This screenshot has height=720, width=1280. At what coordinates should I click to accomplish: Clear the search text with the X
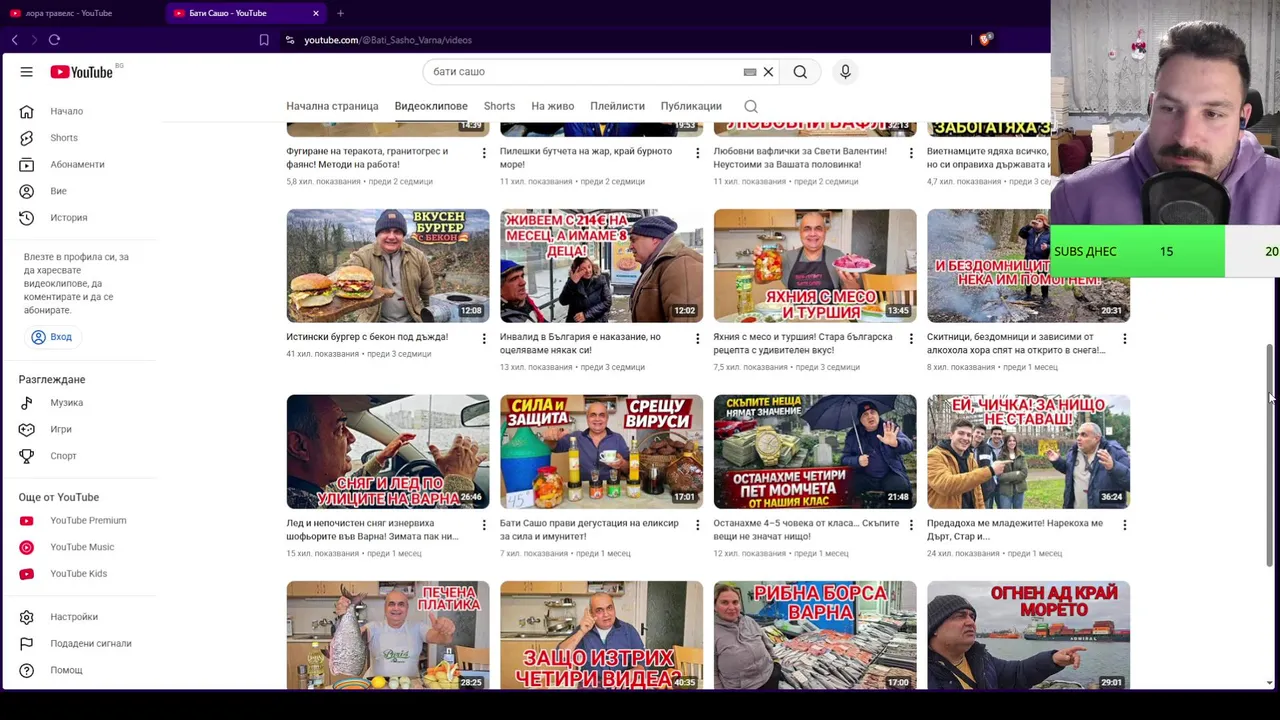[x=768, y=72]
